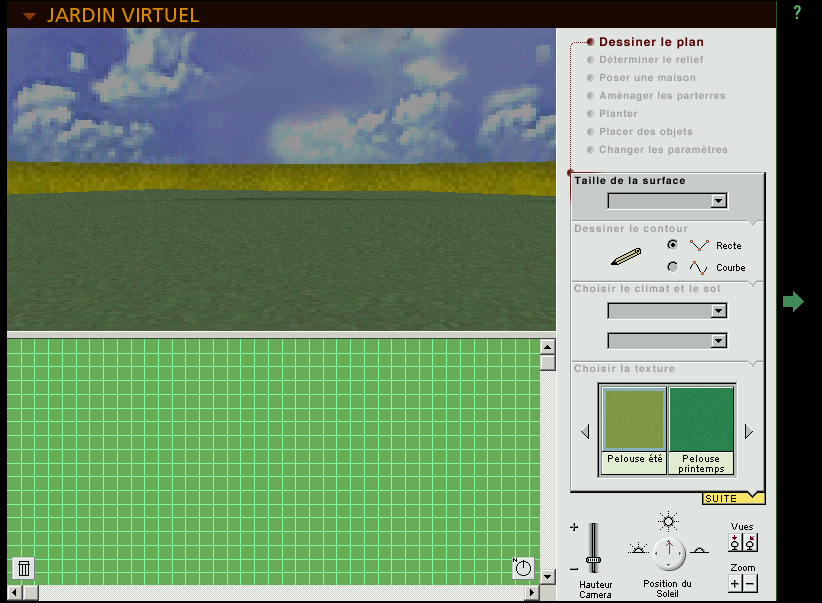822x603 pixels.
Task: Select the Recte line radio button
Action: (x=672, y=244)
